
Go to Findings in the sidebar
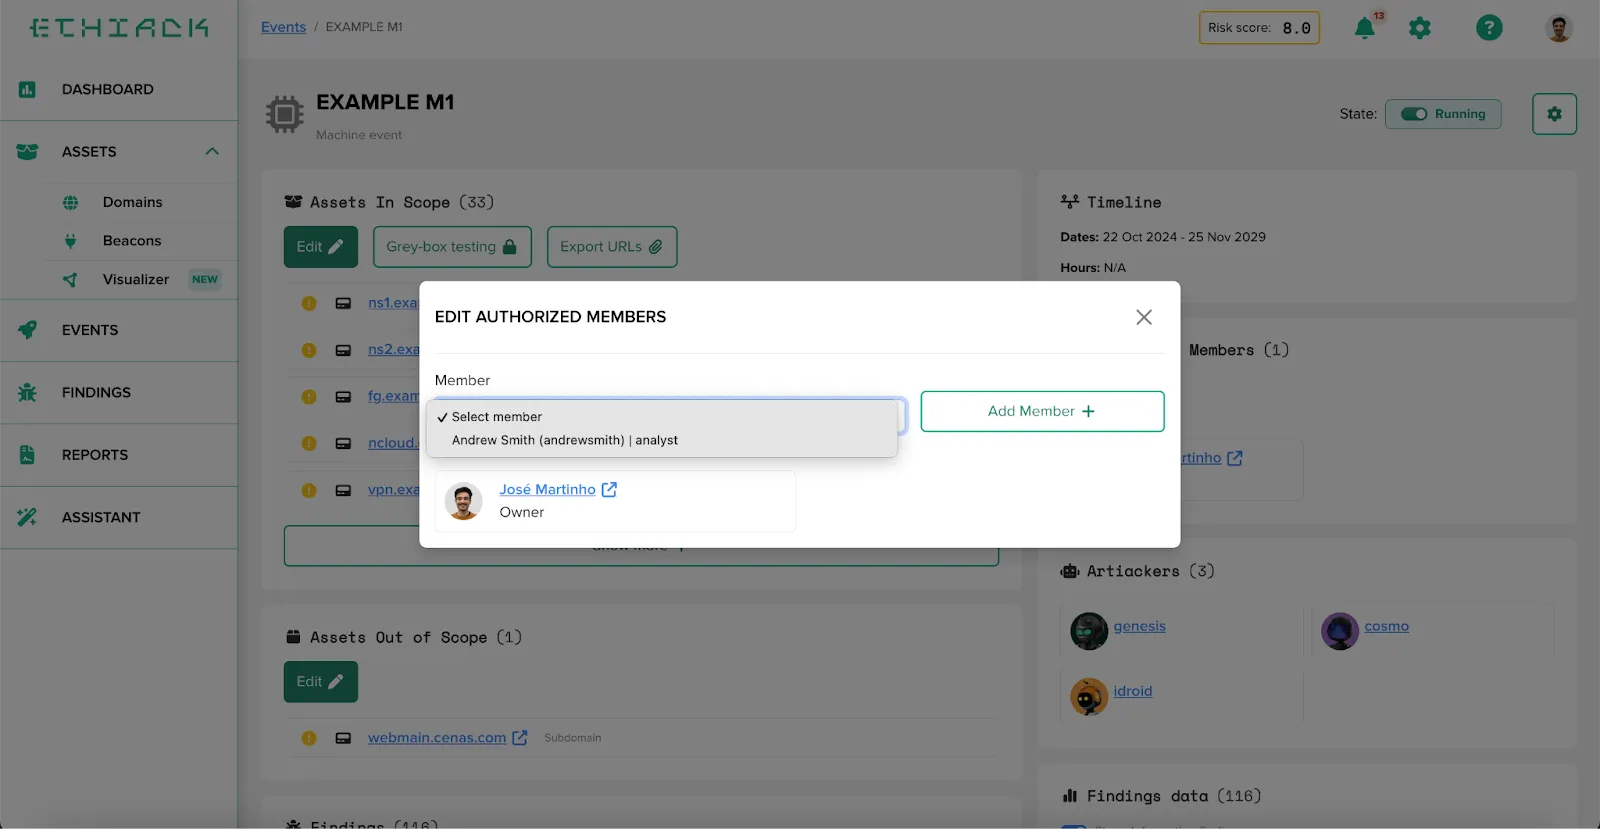coord(96,393)
